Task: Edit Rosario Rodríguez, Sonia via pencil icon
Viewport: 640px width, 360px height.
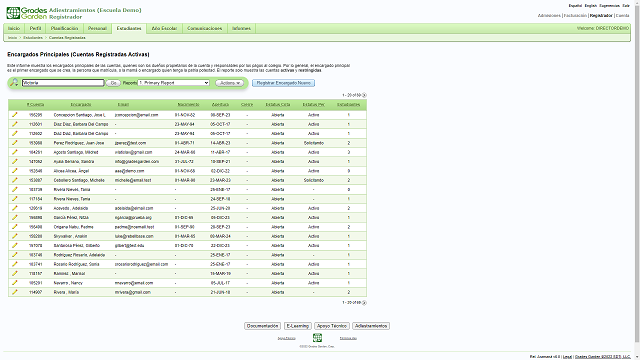Action: tap(15, 264)
